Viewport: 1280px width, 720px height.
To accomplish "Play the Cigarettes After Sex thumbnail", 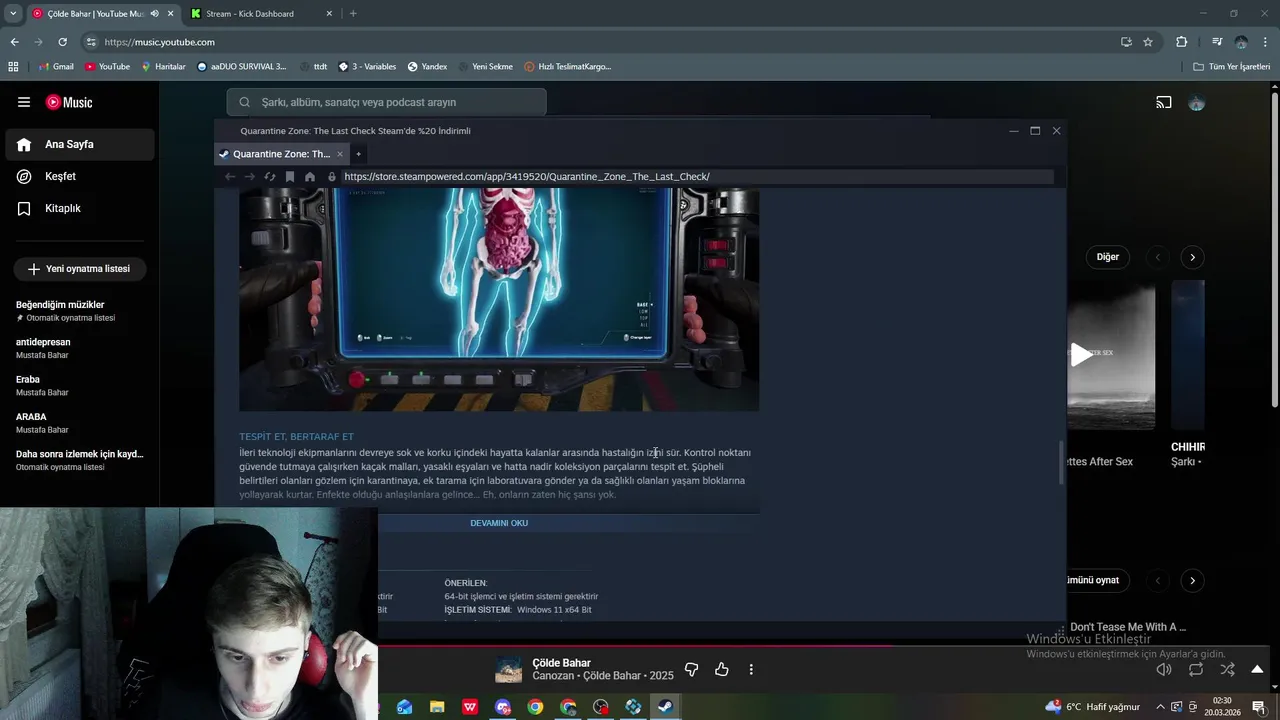I will point(1110,355).
